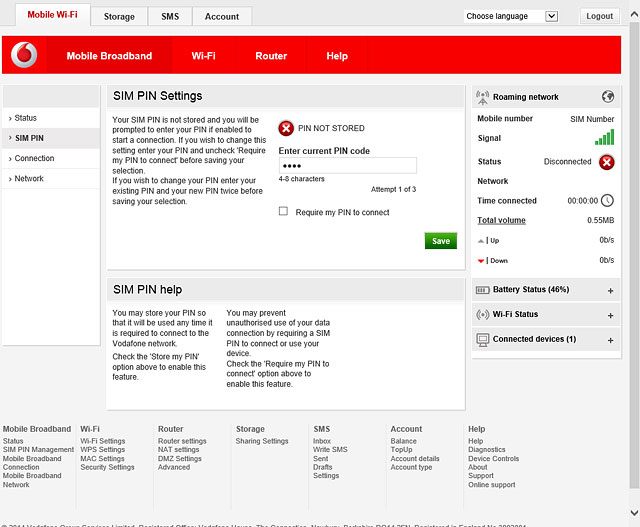Image resolution: width=640 pixels, height=527 pixels.
Task: Select SIM PIN in the sidebar
Action: (x=51, y=138)
